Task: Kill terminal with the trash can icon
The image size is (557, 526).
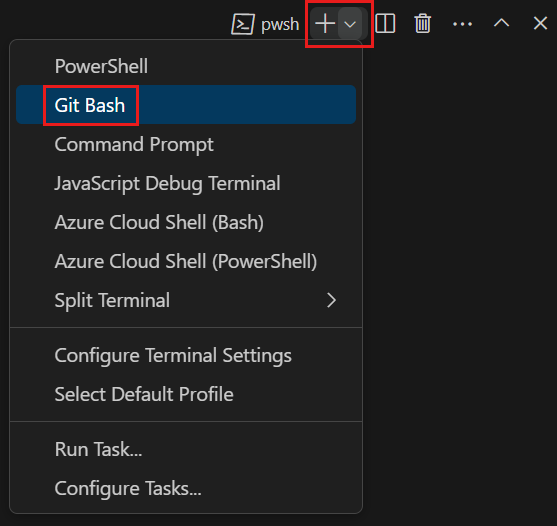Action: coord(422,24)
